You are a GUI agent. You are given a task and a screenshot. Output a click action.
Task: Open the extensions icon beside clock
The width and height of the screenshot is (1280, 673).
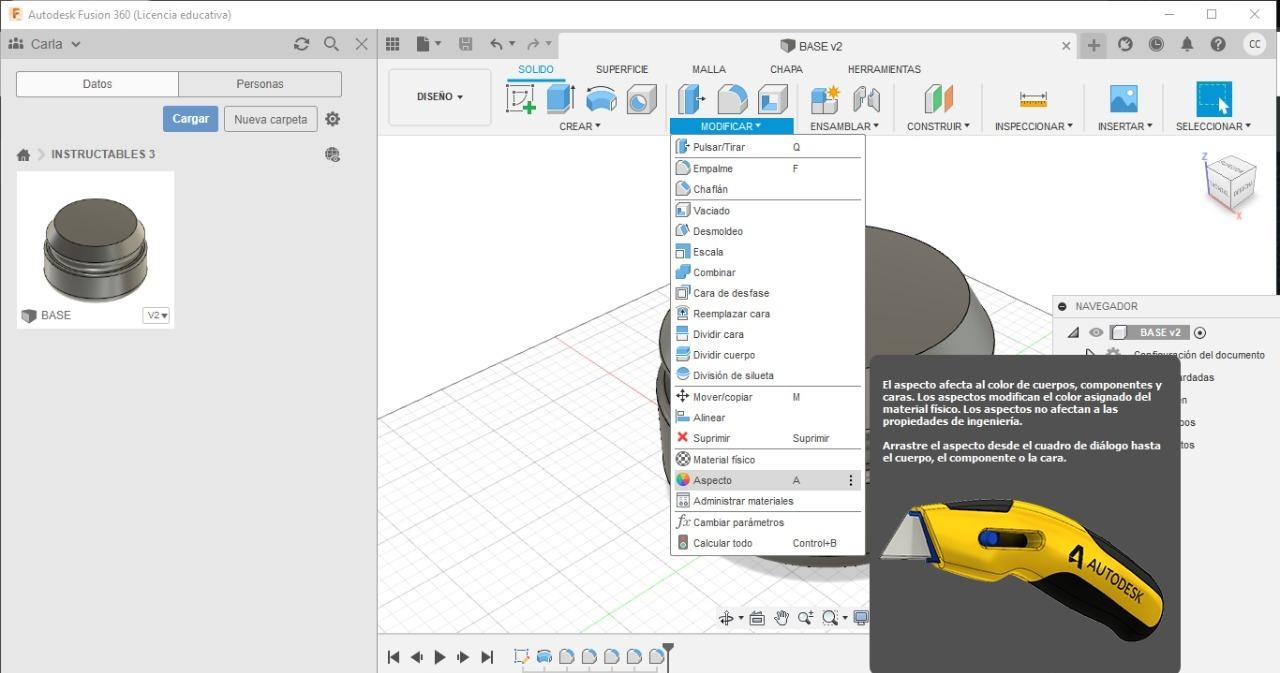point(1125,44)
